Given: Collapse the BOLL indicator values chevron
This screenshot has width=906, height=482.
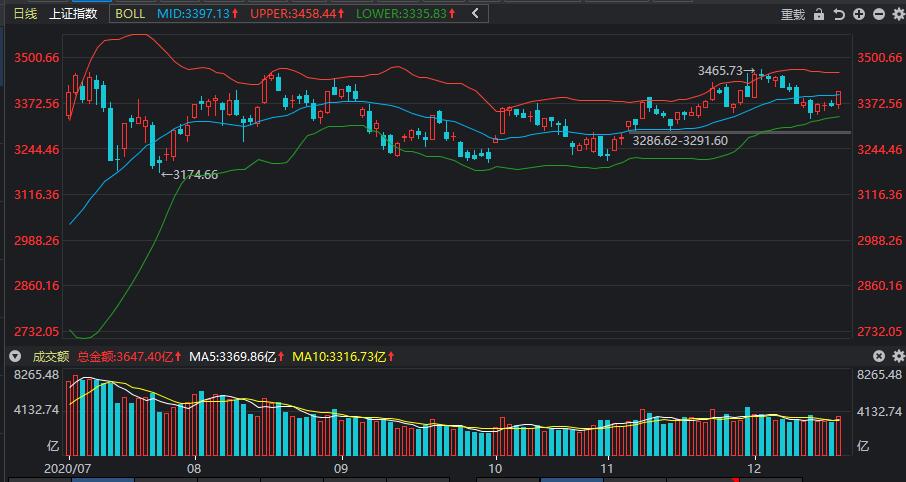Looking at the screenshot, I should (475, 13).
